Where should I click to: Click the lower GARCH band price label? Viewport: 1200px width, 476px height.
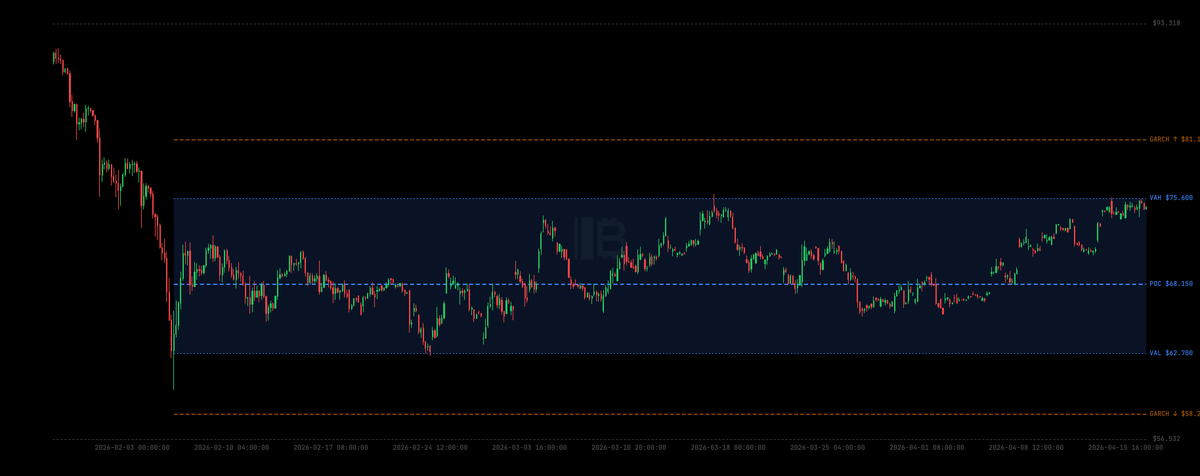pos(1174,413)
